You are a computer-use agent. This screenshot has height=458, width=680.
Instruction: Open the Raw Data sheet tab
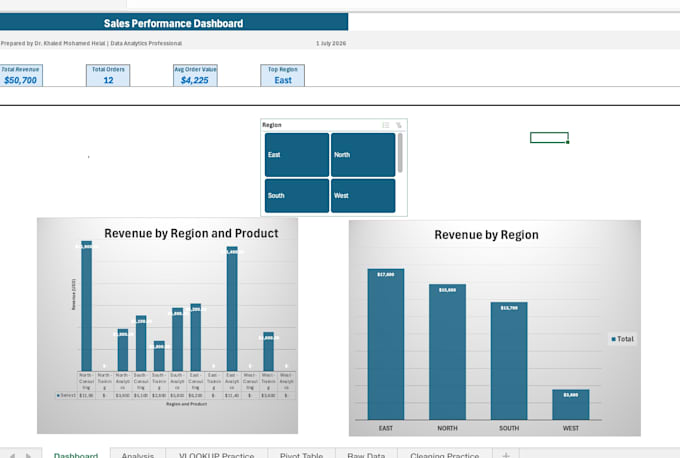coord(366,455)
